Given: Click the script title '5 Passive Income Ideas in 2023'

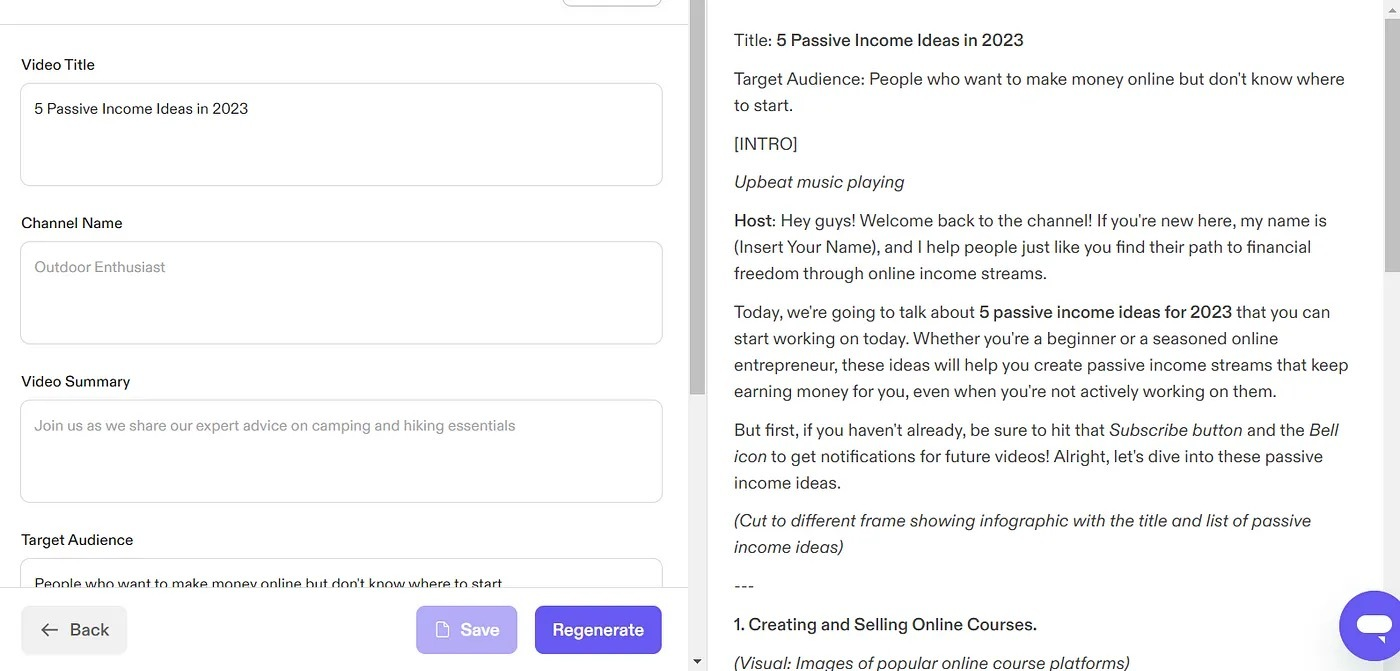Looking at the screenshot, I should click(x=900, y=40).
